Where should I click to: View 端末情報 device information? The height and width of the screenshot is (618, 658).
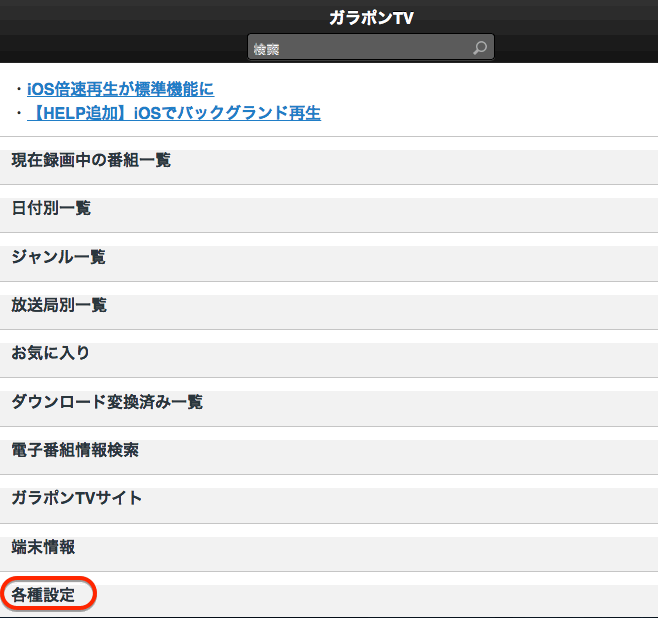pos(43,547)
